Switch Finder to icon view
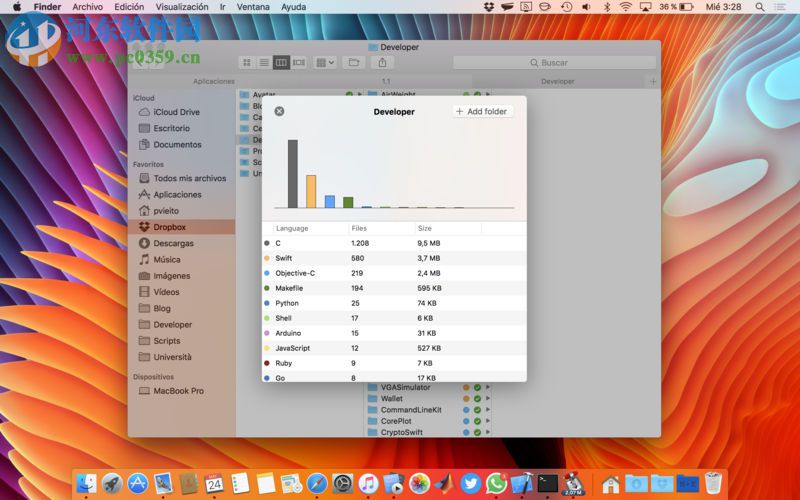The height and width of the screenshot is (500, 800). tap(247, 62)
